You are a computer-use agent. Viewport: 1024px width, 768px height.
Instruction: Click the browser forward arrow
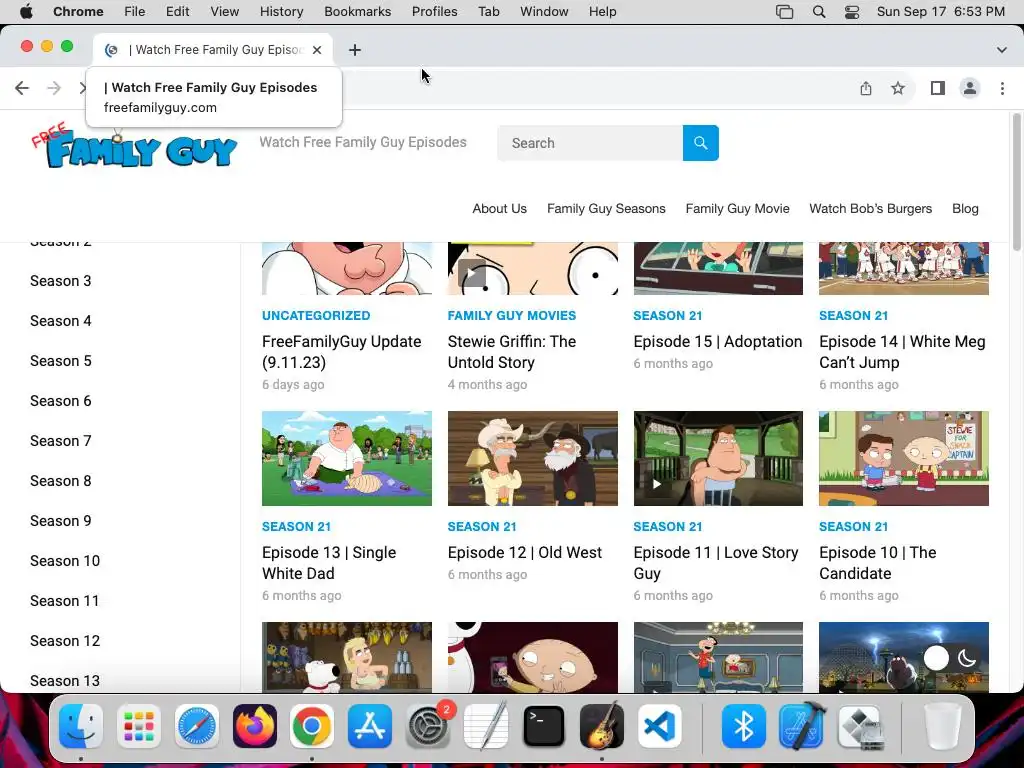pos(54,88)
